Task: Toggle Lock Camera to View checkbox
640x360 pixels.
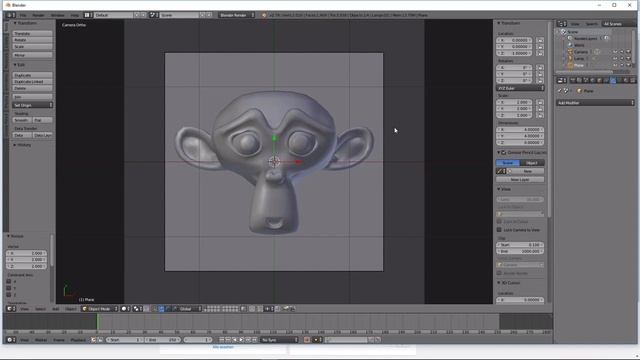Action: click(x=499, y=230)
